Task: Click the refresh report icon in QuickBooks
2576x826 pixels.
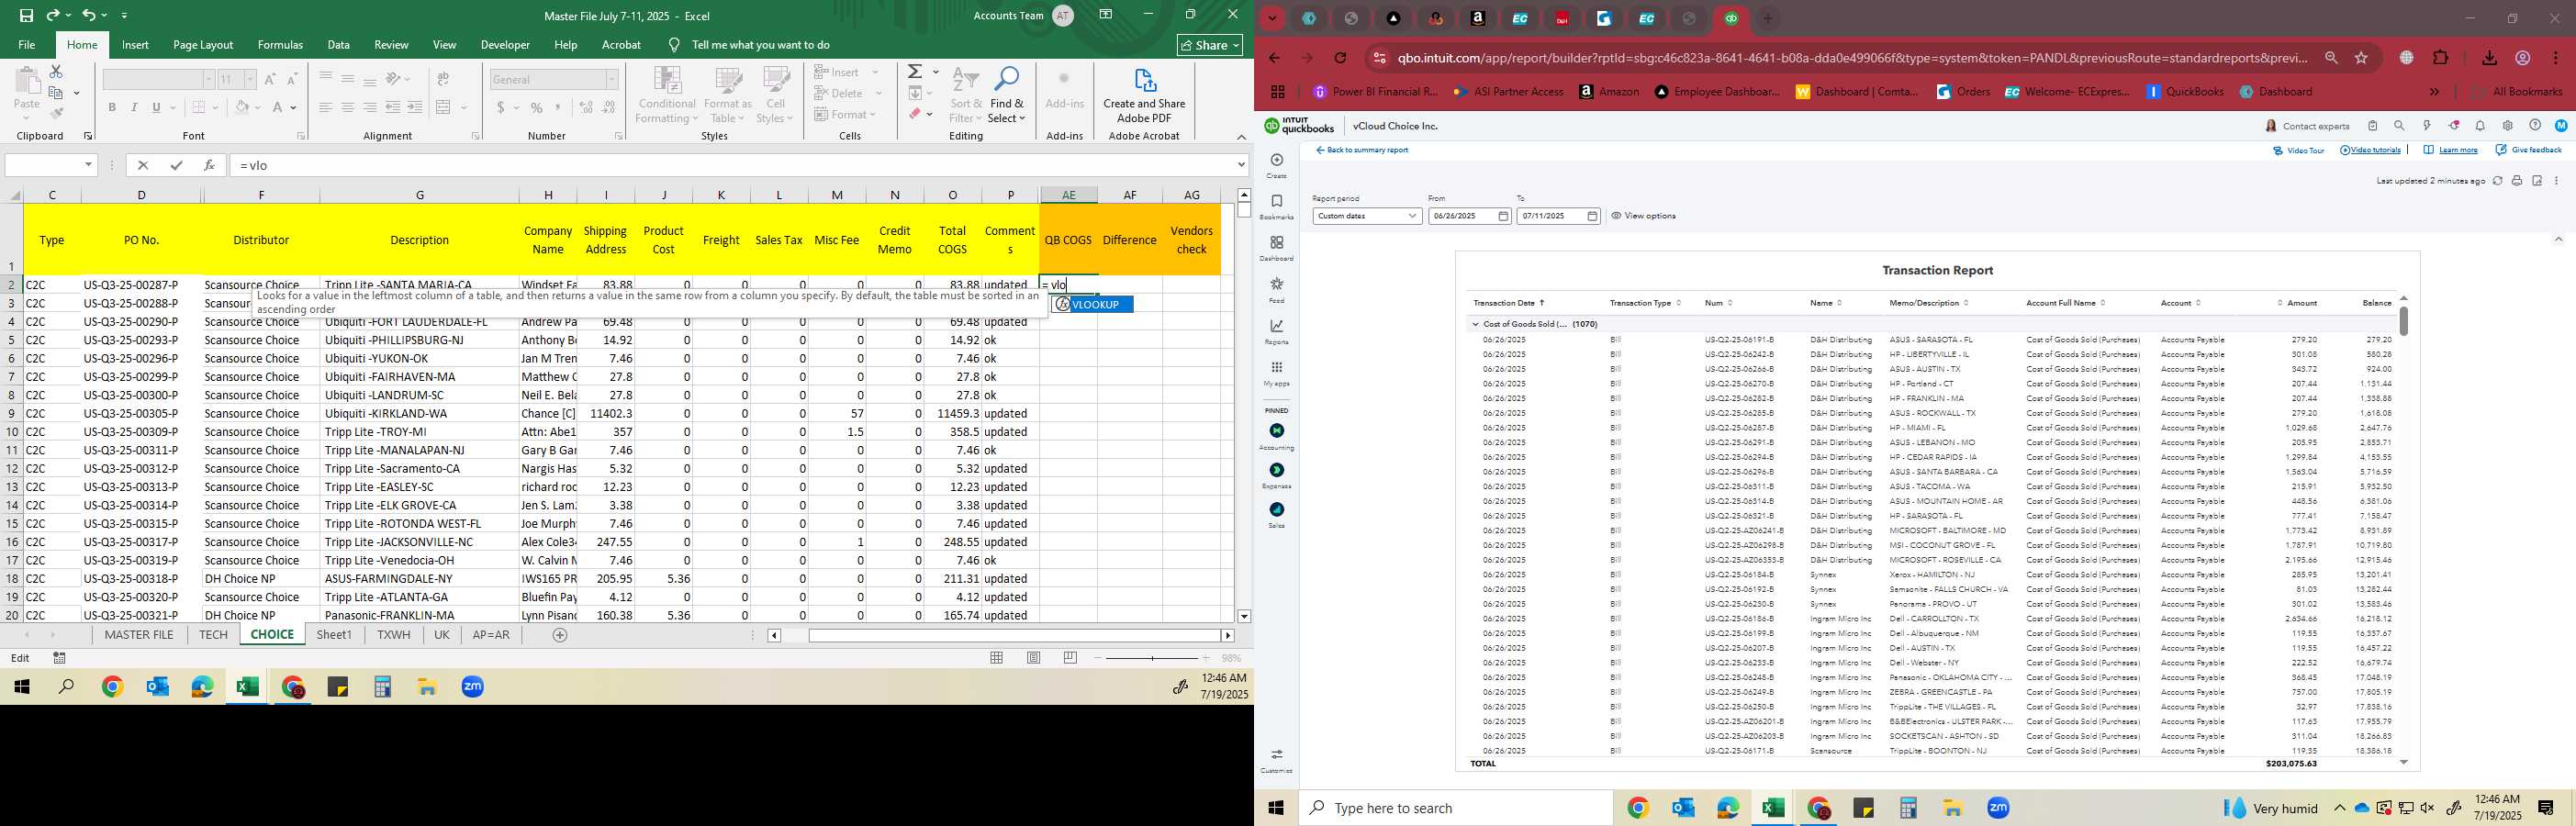Action: [2497, 181]
